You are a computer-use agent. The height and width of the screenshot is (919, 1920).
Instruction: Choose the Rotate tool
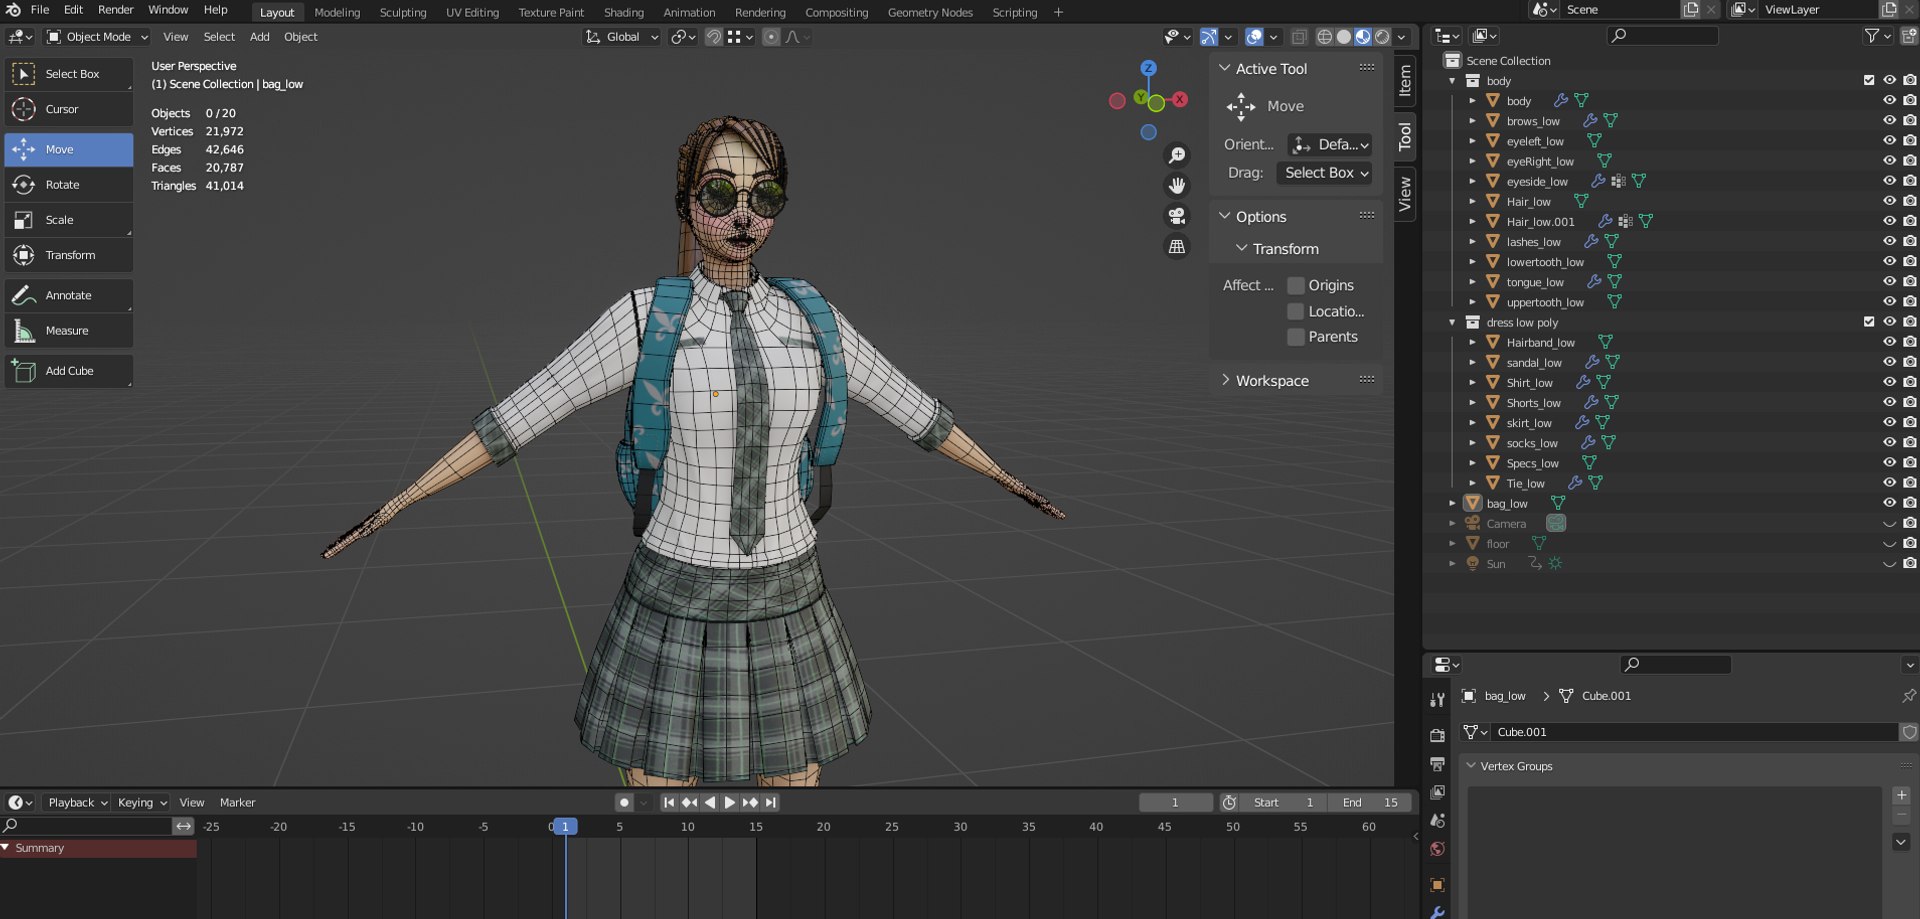click(68, 185)
